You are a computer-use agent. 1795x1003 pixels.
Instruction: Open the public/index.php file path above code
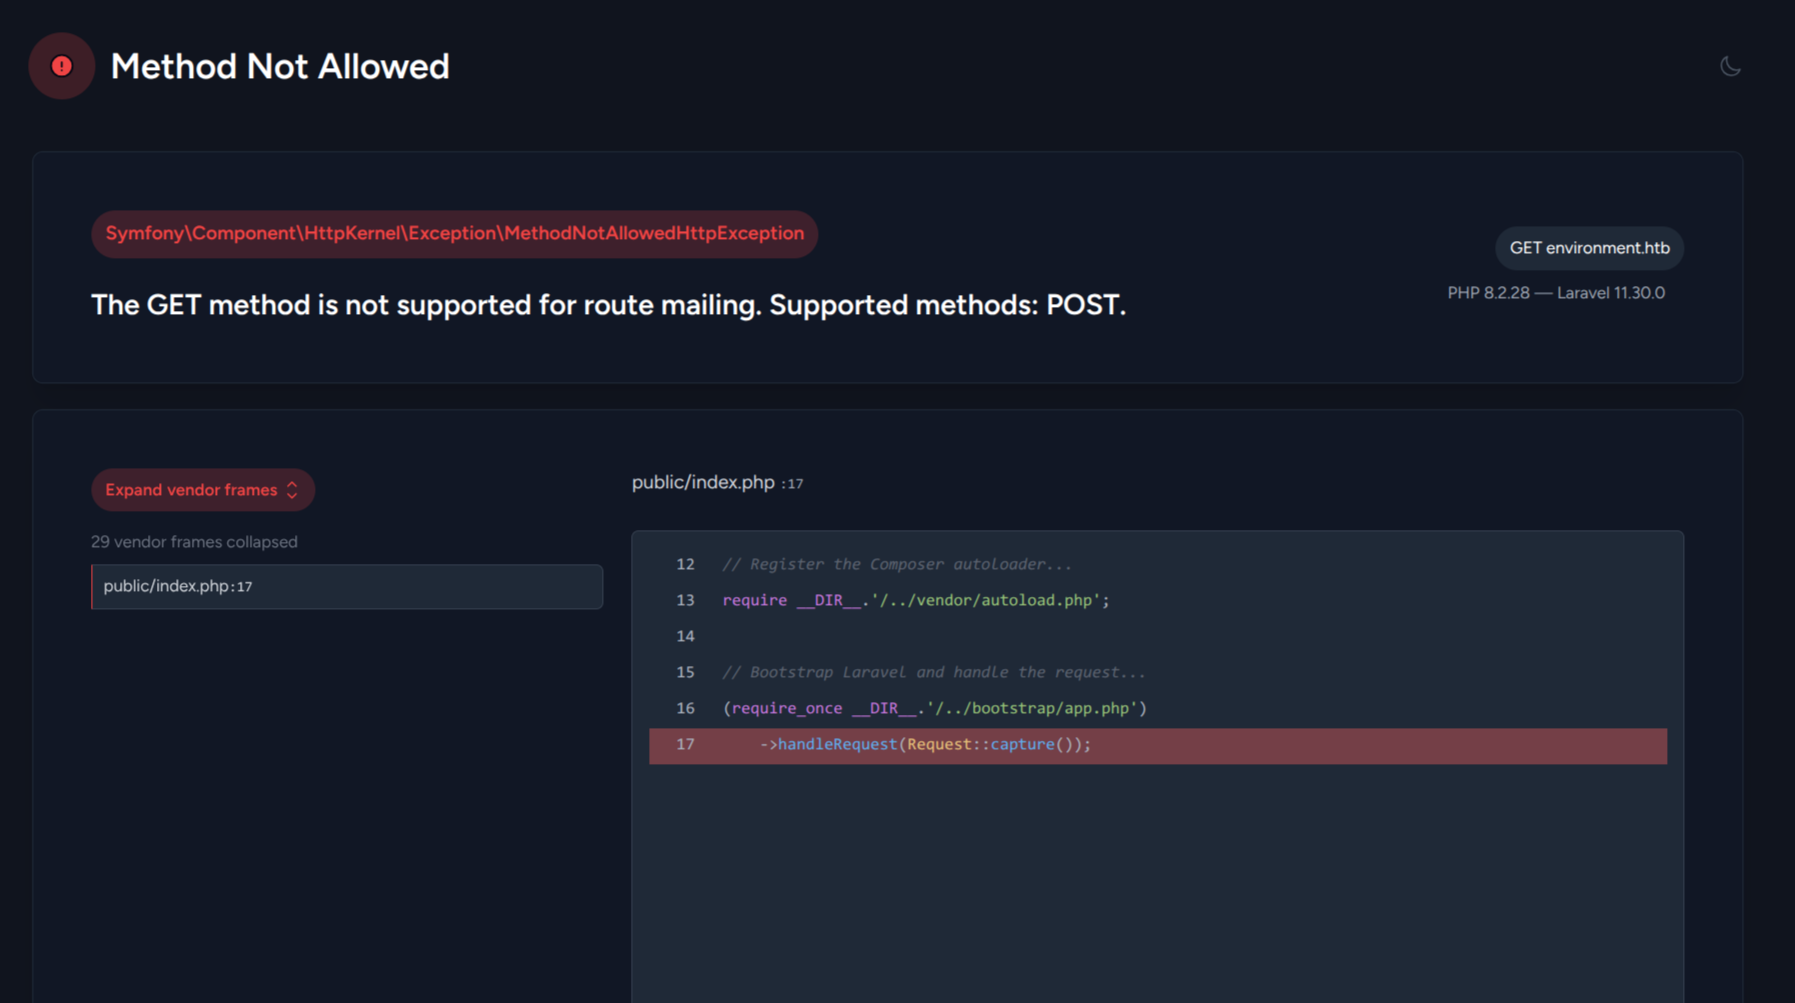click(x=703, y=483)
